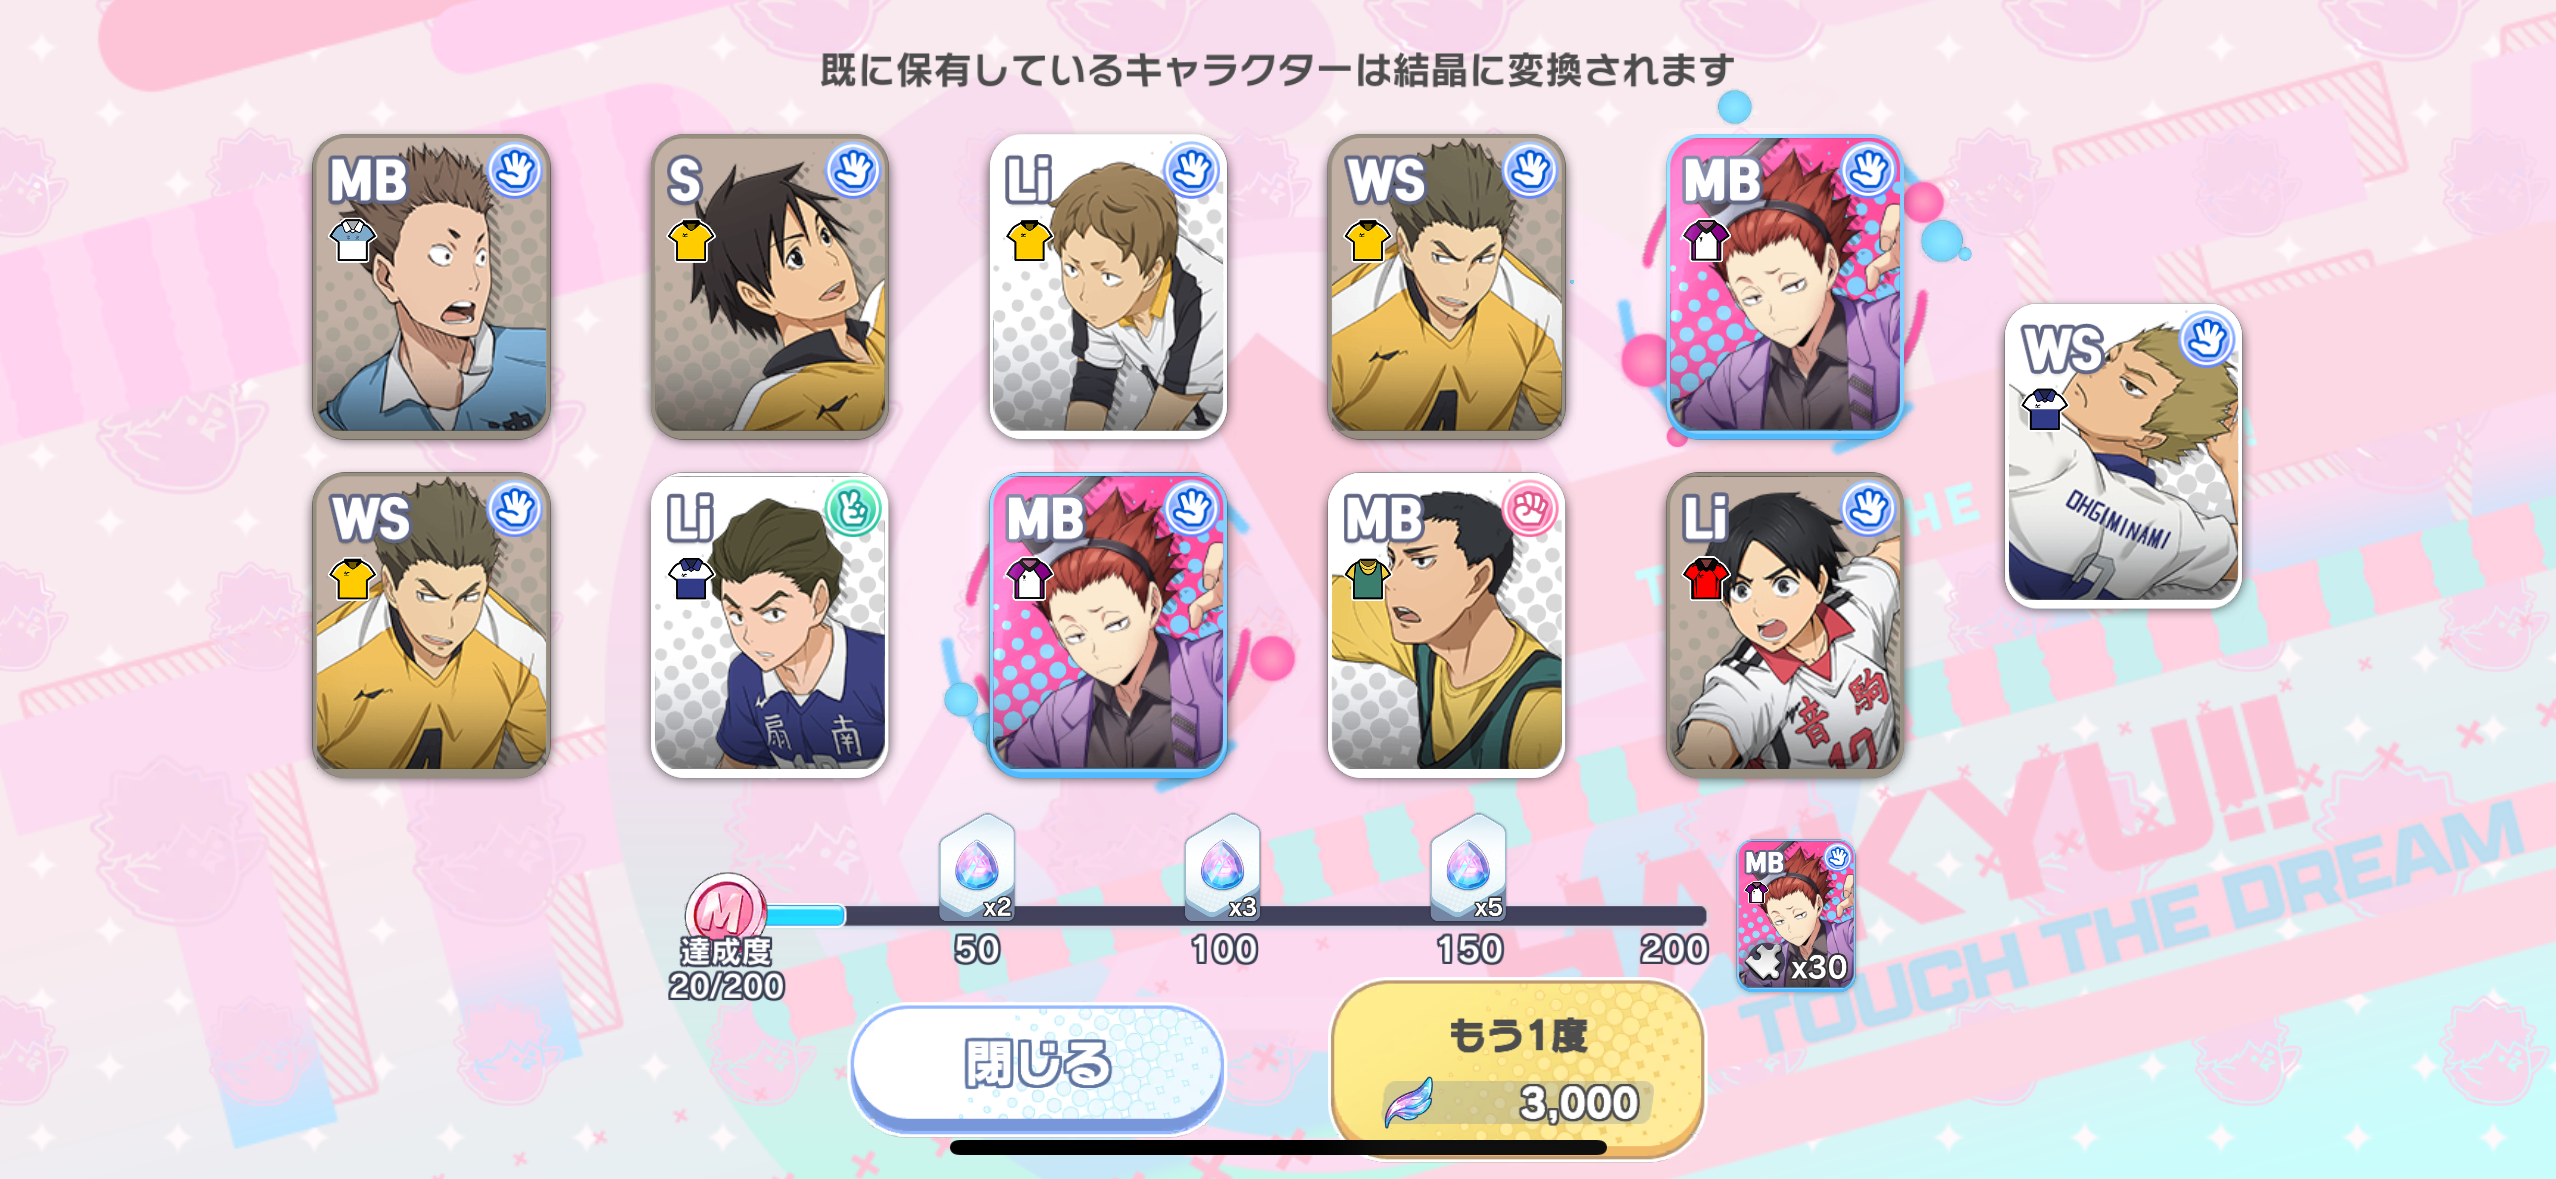
Task: Open the MB x30 puzzle piece reward
Action: coord(1796,915)
